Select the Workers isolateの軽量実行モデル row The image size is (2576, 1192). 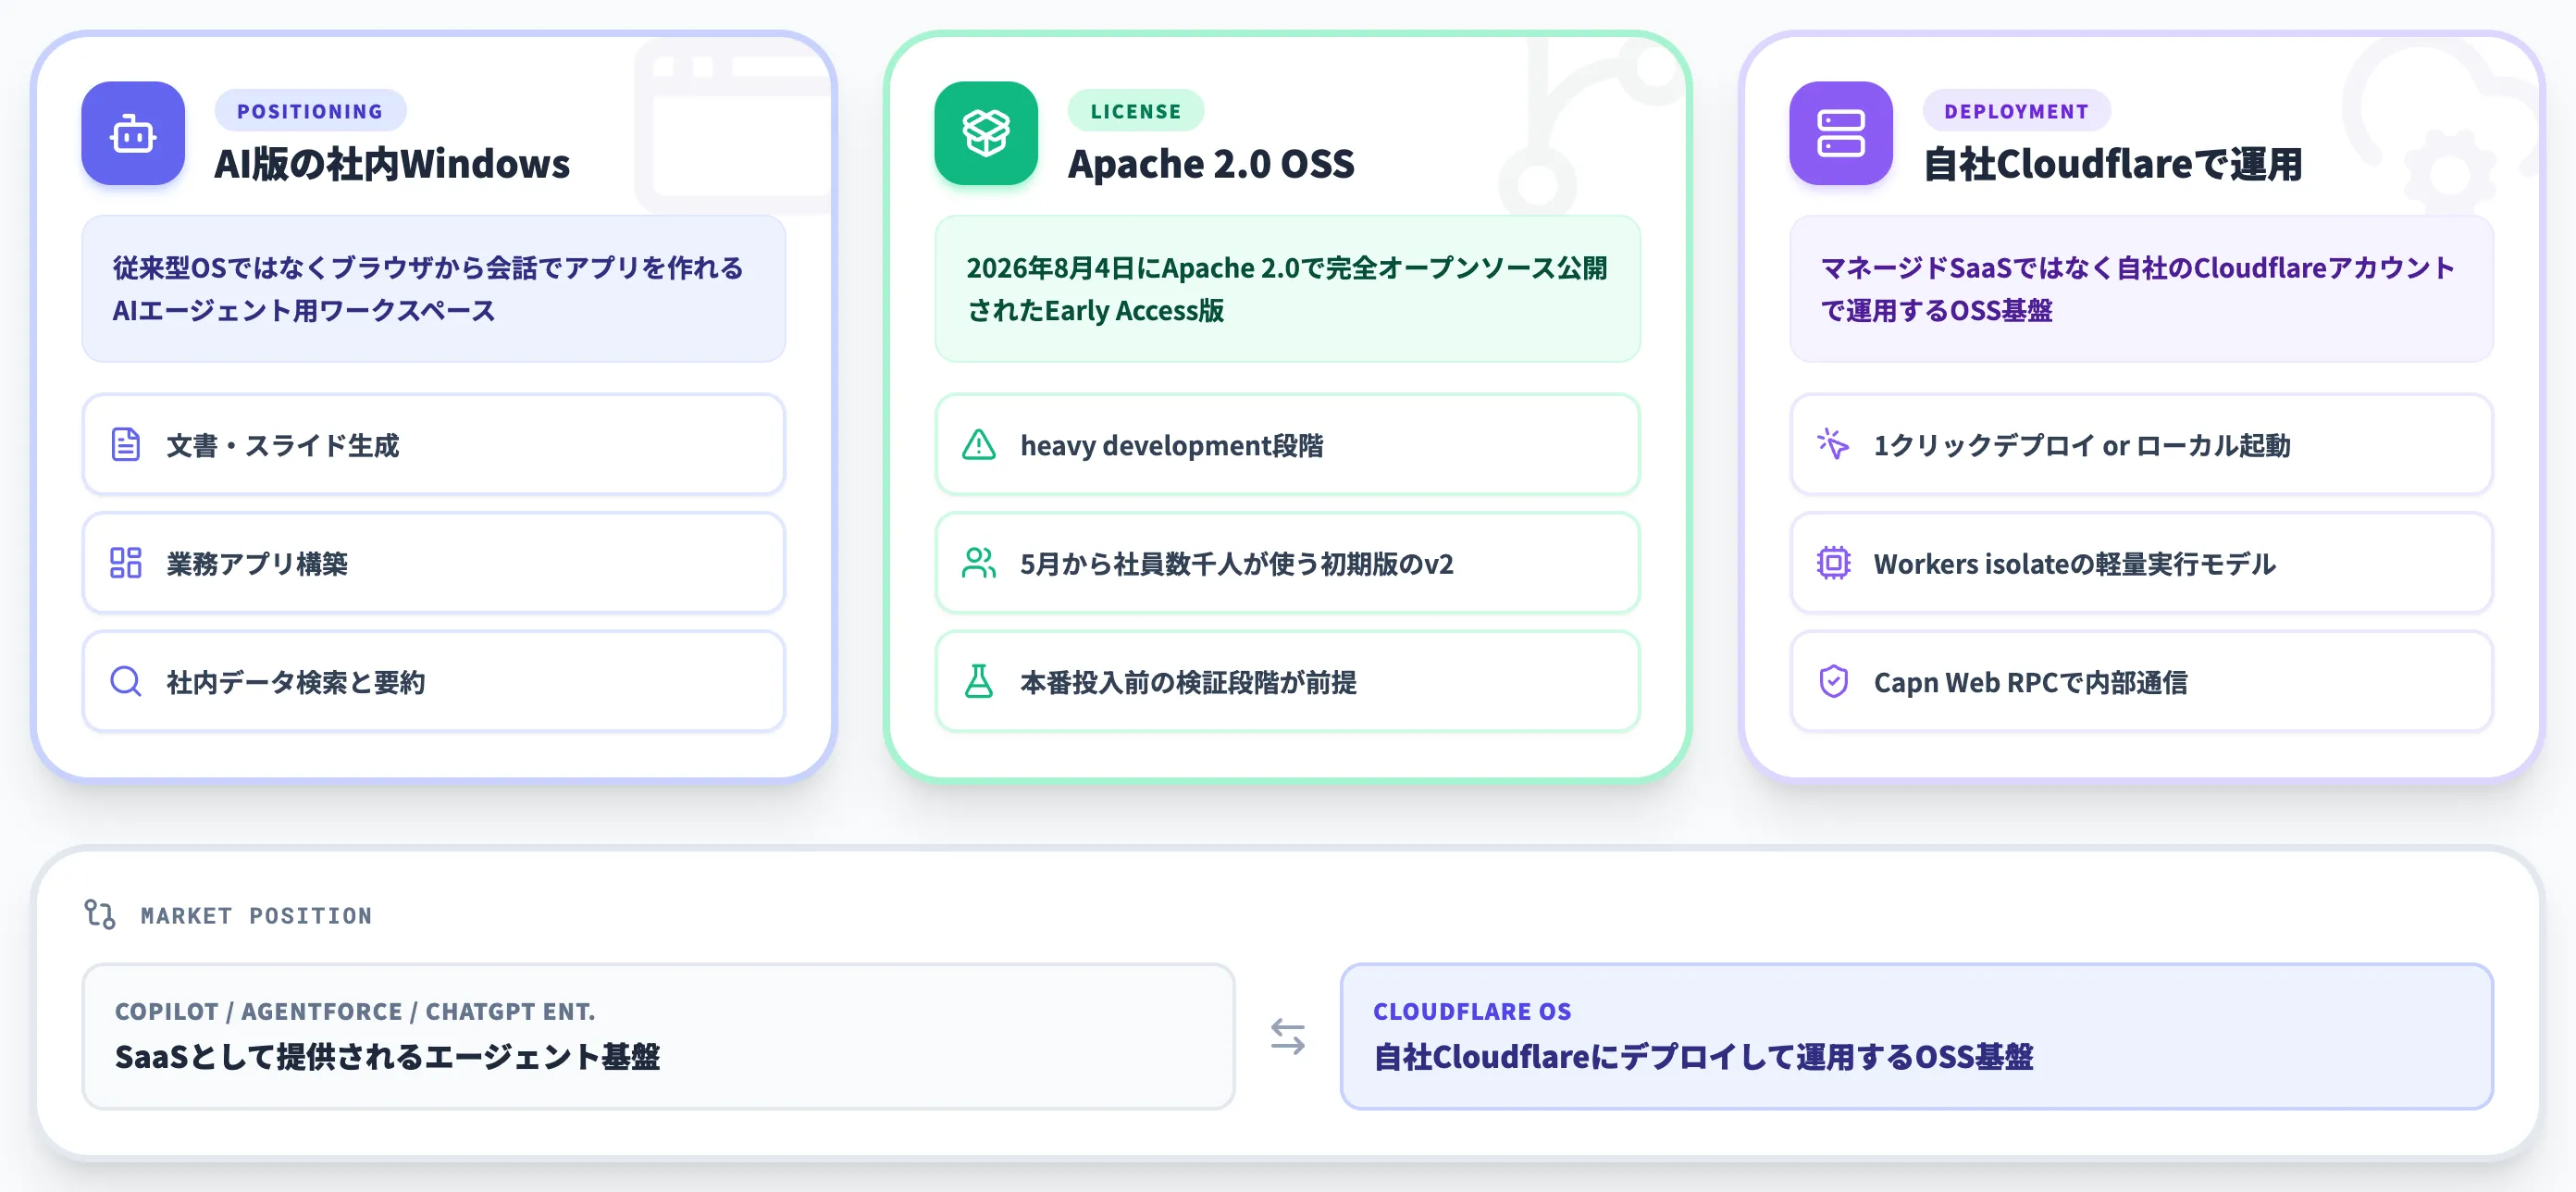[2142, 563]
